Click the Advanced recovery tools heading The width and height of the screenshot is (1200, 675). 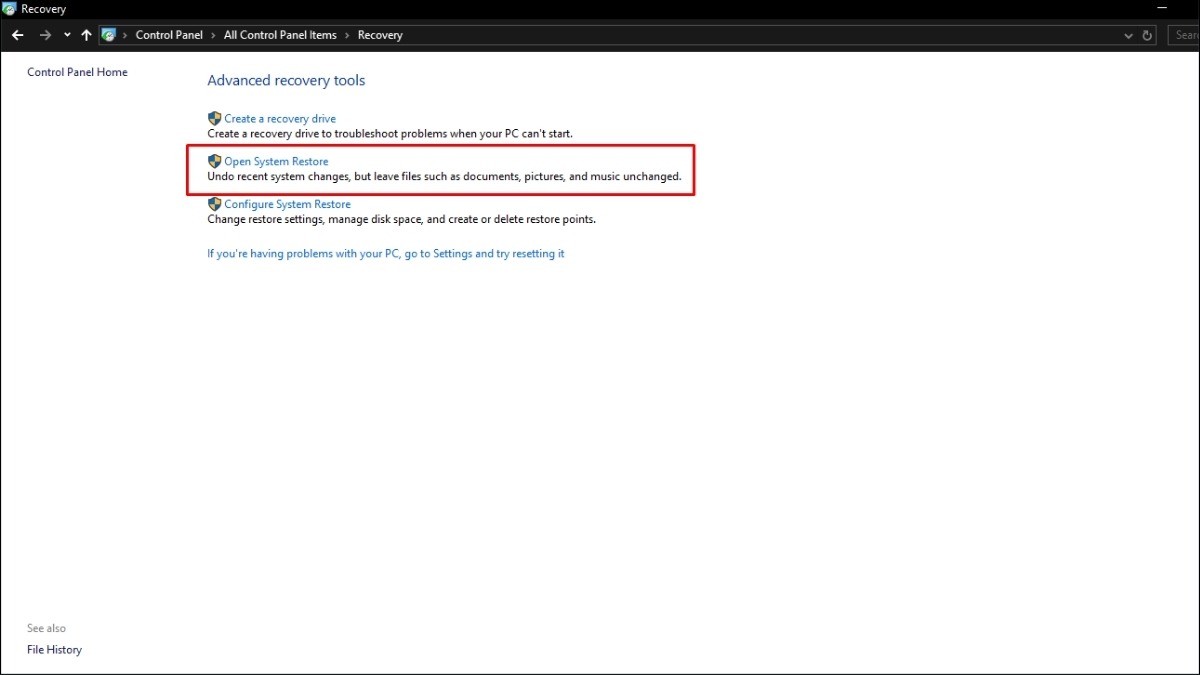[286, 80]
